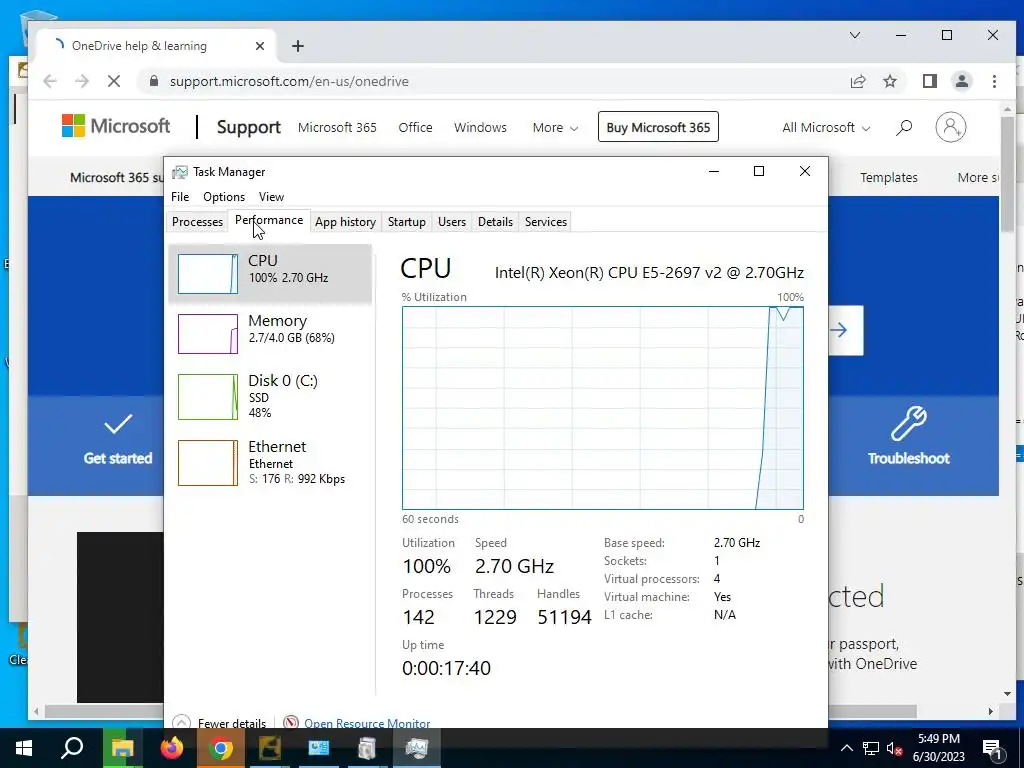The width and height of the screenshot is (1024, 768).
Task: Click the network tray icon
Action: 871,748
